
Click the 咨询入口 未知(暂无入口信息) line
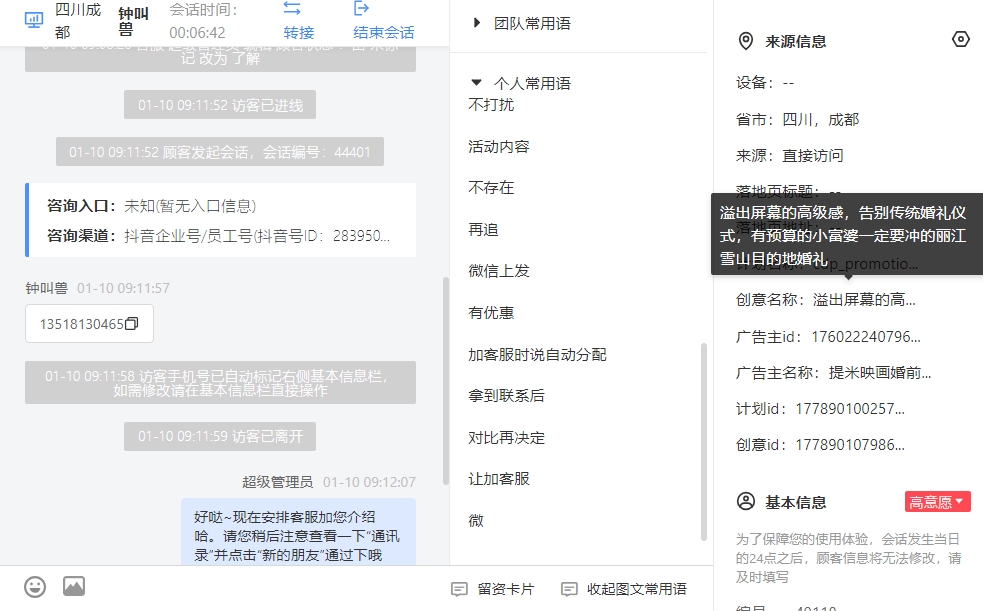point(151,206)
